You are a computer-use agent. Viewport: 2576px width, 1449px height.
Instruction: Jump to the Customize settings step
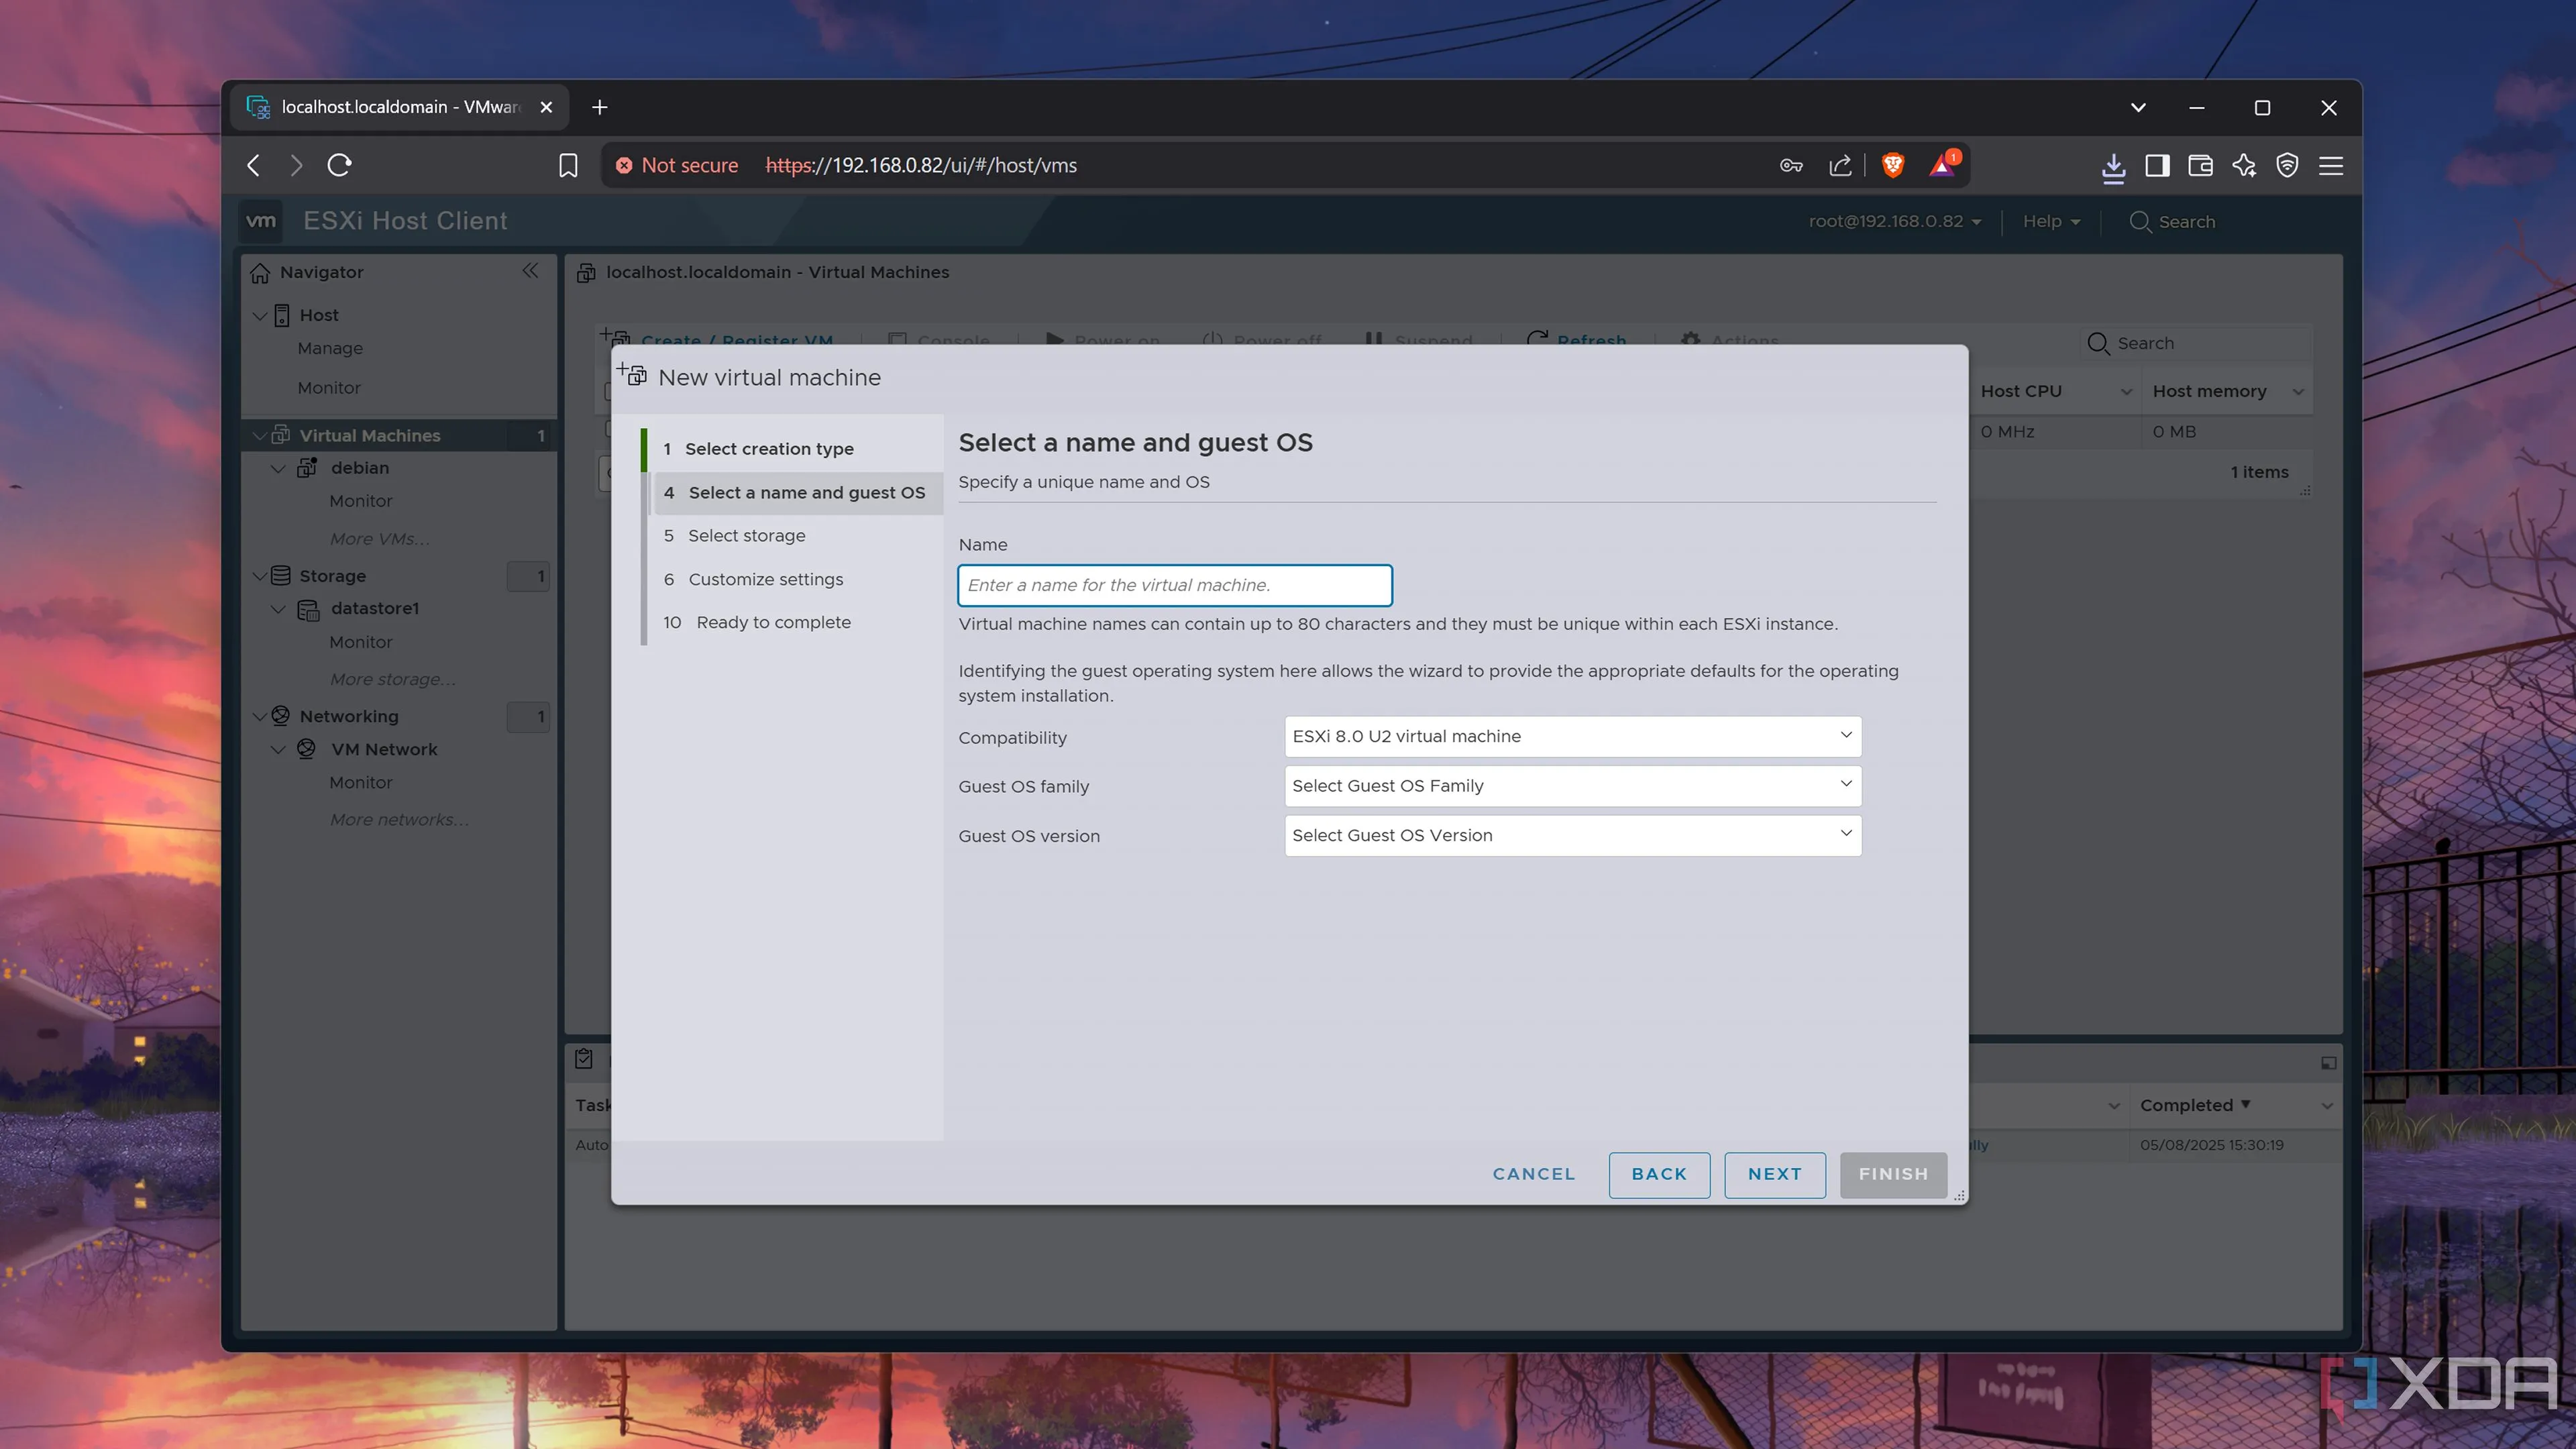pyautogui.click(x=765, y=579)
